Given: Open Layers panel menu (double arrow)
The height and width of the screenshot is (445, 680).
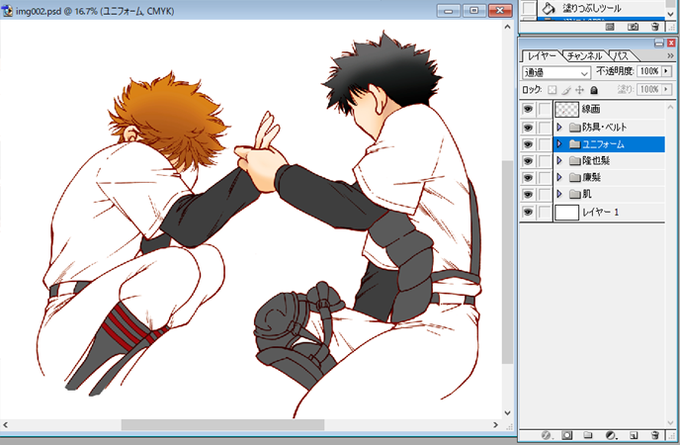Looking at the screenshot, I should click(670, 56).
